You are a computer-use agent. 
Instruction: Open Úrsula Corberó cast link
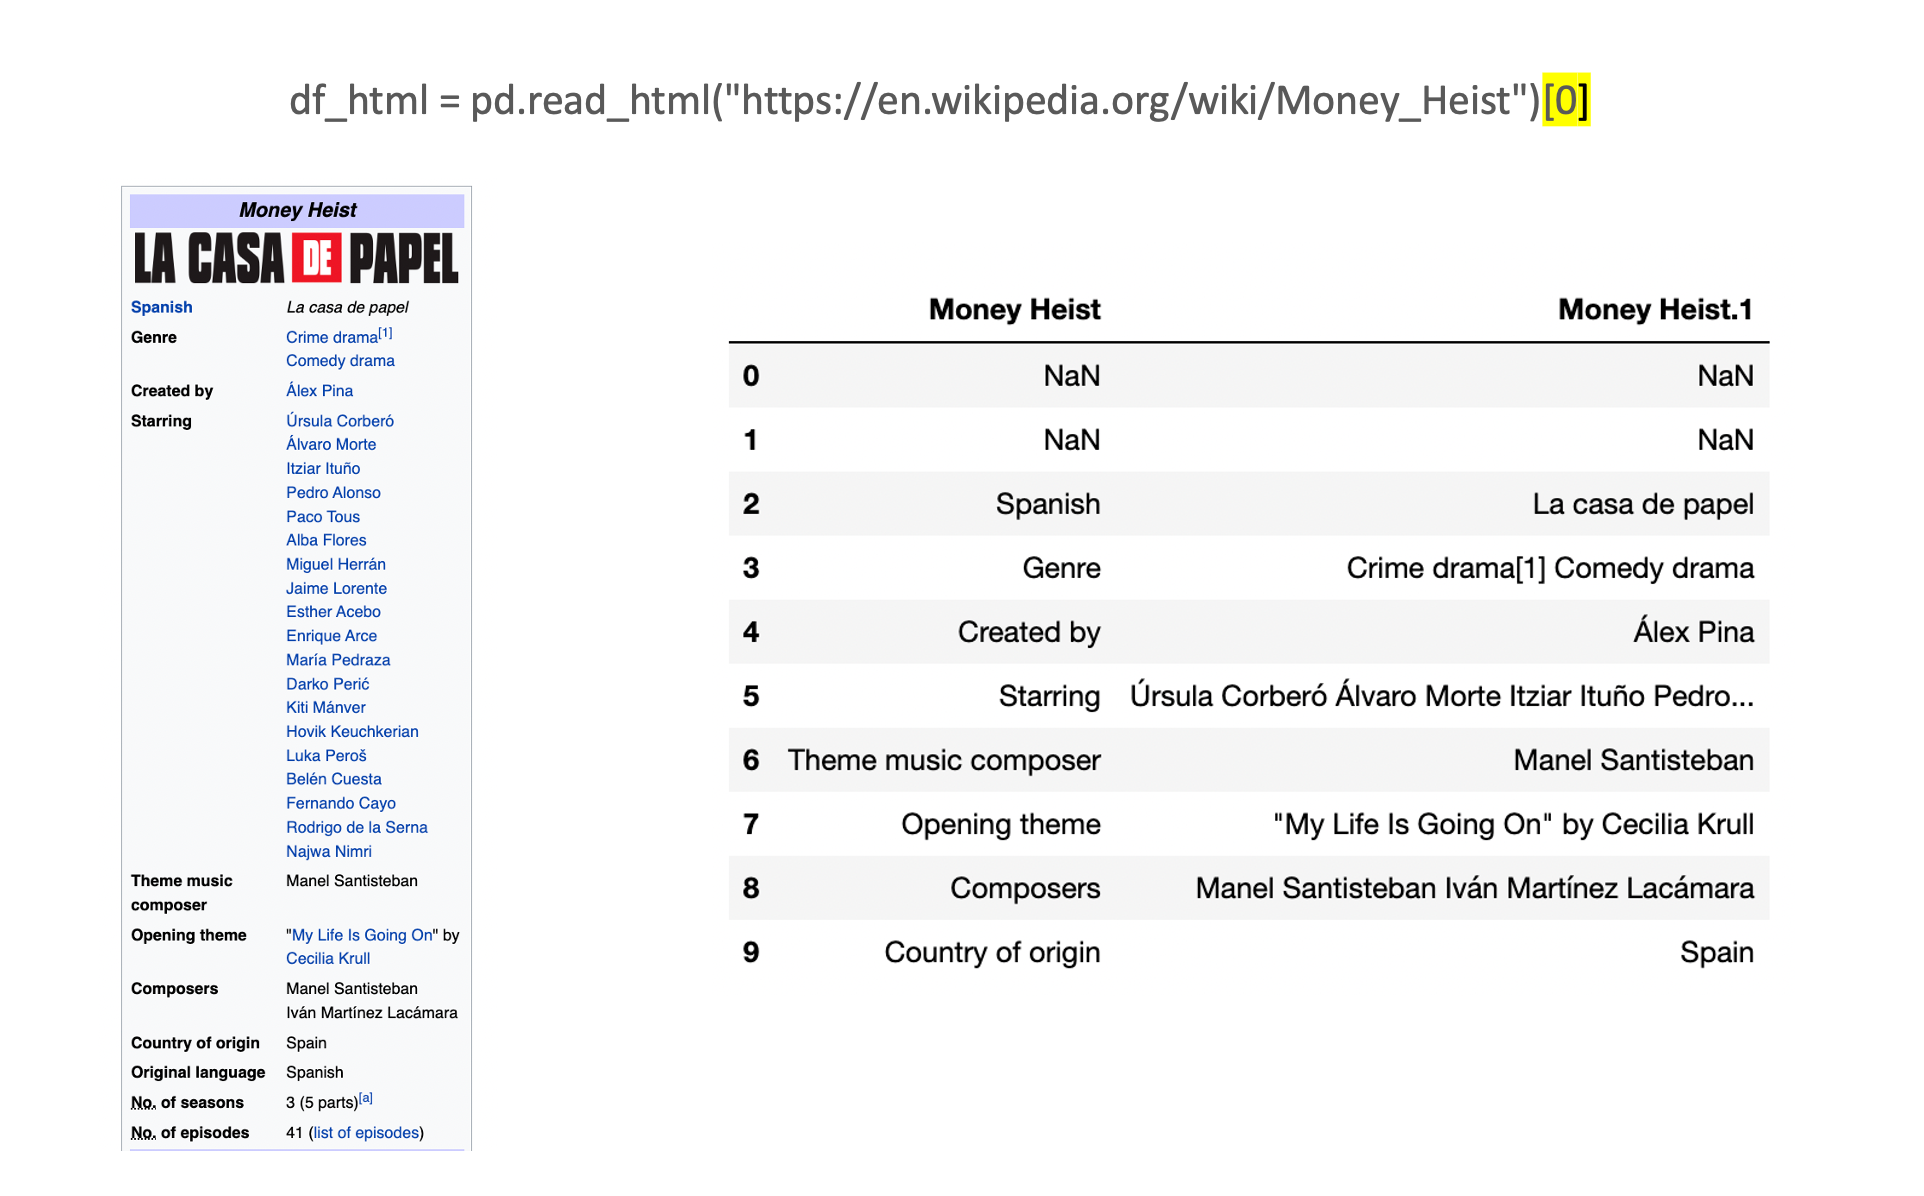coord(340,421)
